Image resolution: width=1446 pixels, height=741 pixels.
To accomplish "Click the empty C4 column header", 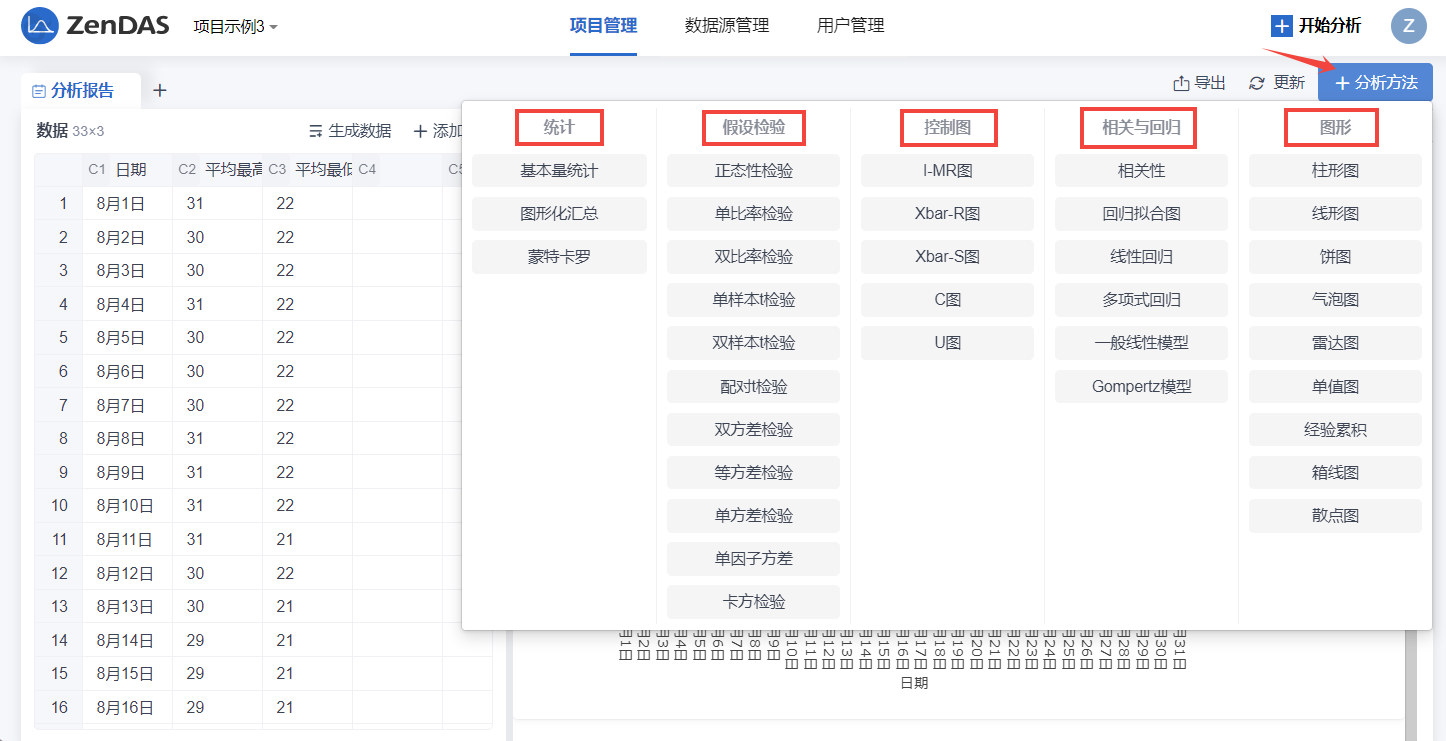I will [397, 170].
